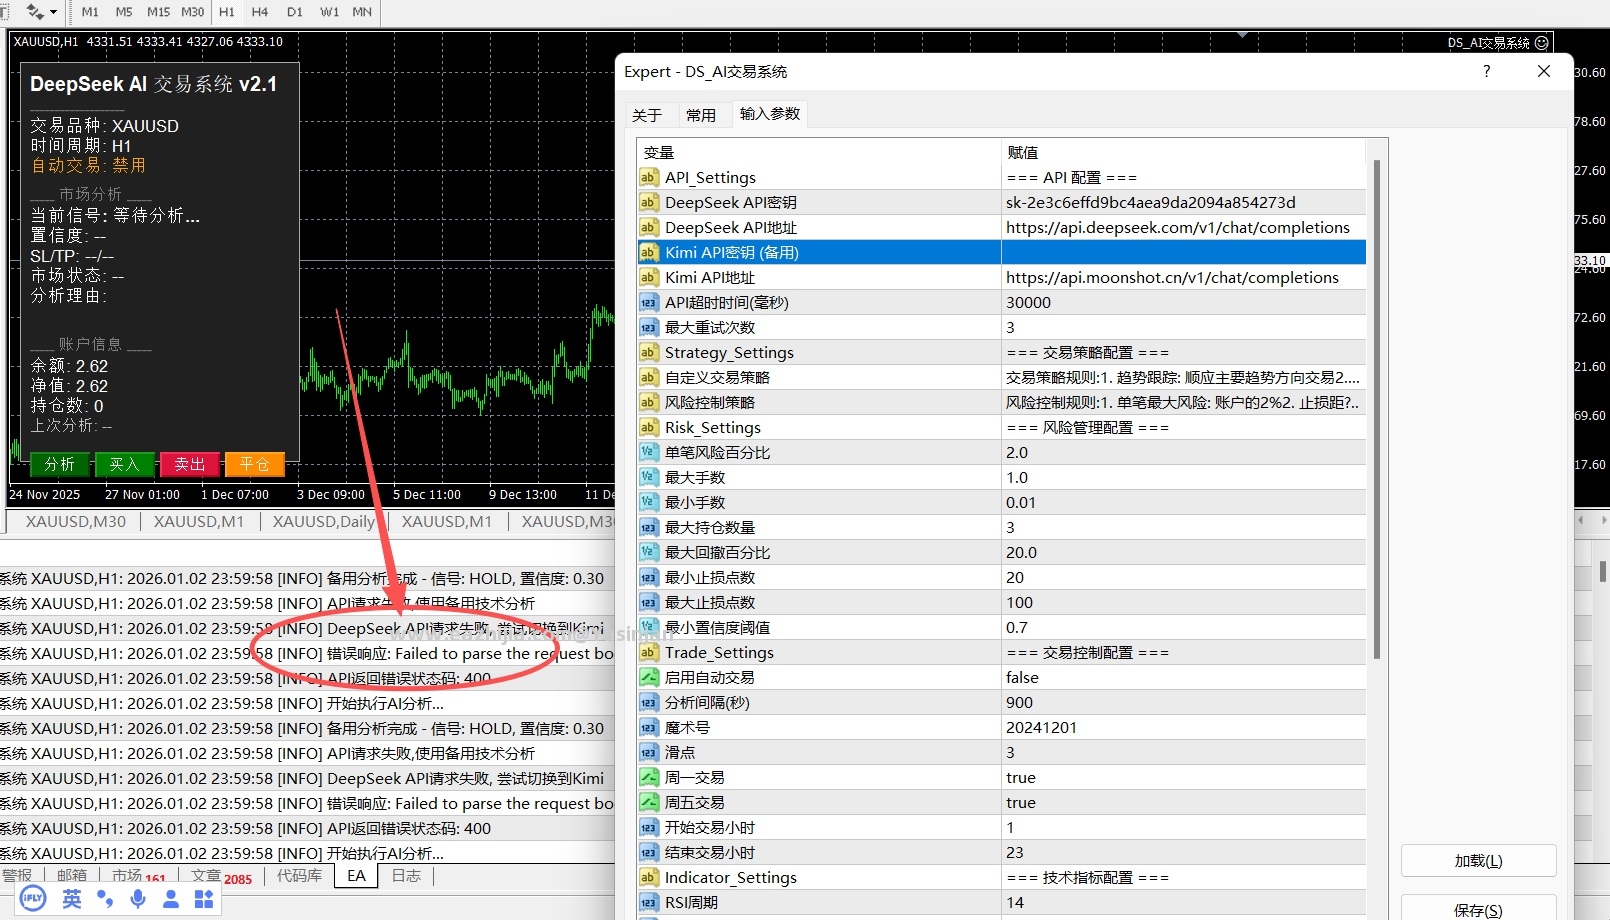Click string icon of DeepSeek API密钥 row
1610x920 pixels.
[649, 202]
